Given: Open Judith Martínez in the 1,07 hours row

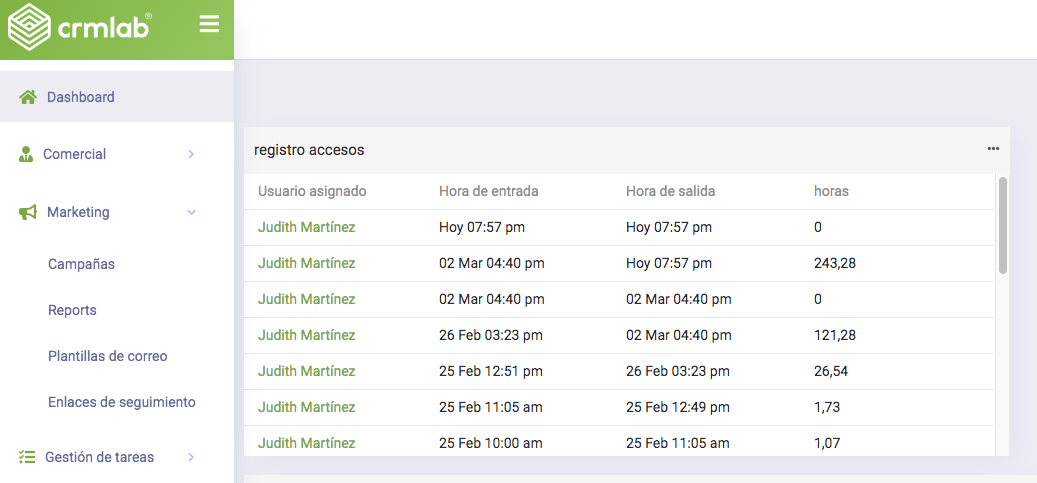Looking at the screenshot, I should pyautogui.click(x=306, y=443).
